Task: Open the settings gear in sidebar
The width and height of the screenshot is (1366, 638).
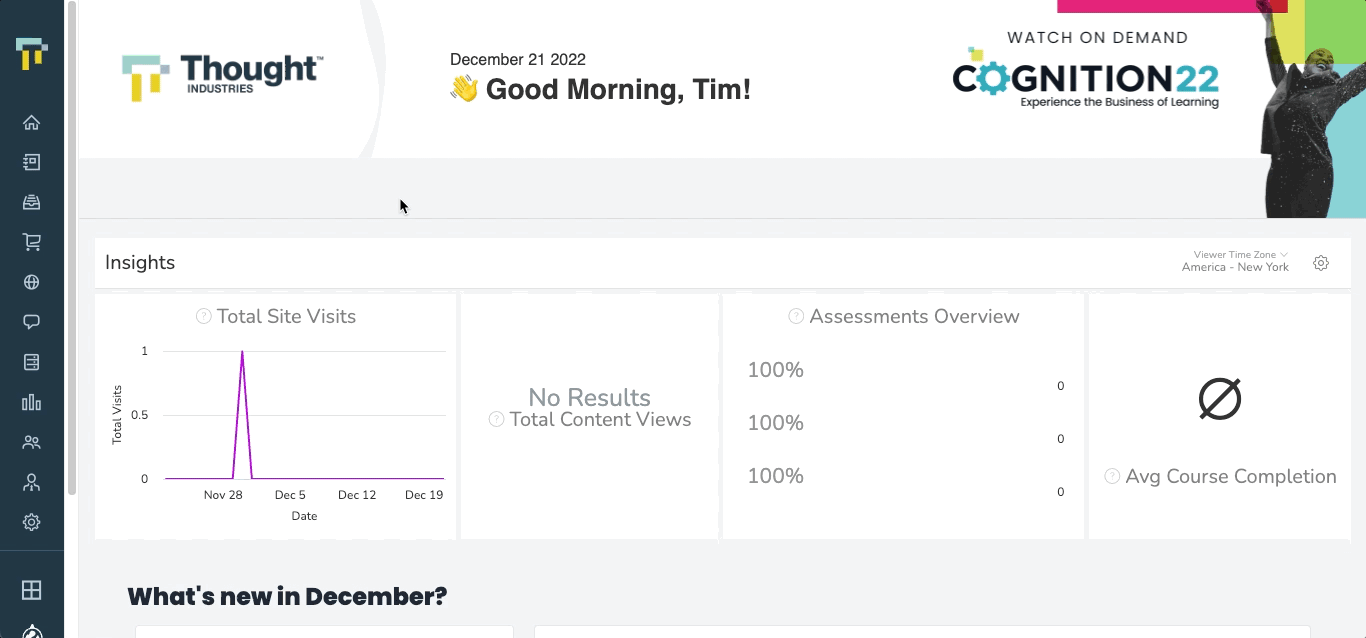Action: click(31, 522)
